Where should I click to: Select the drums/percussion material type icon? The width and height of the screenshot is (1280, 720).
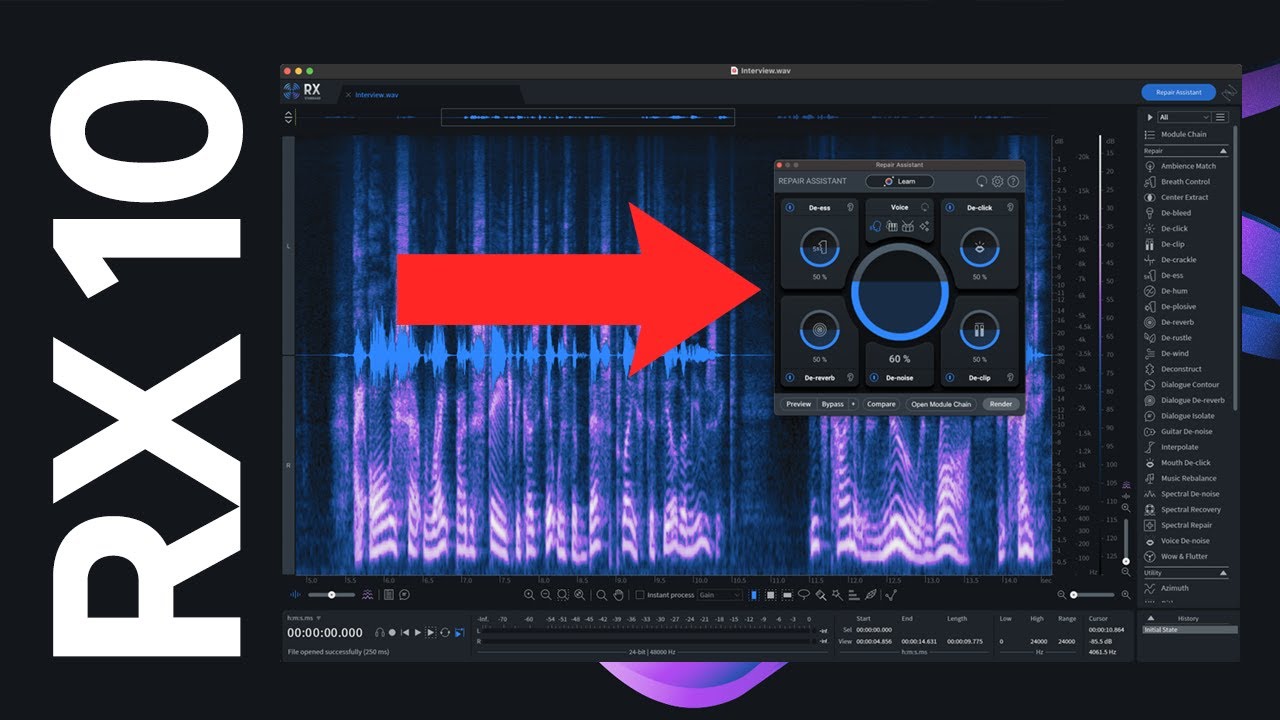coord(907,227)
